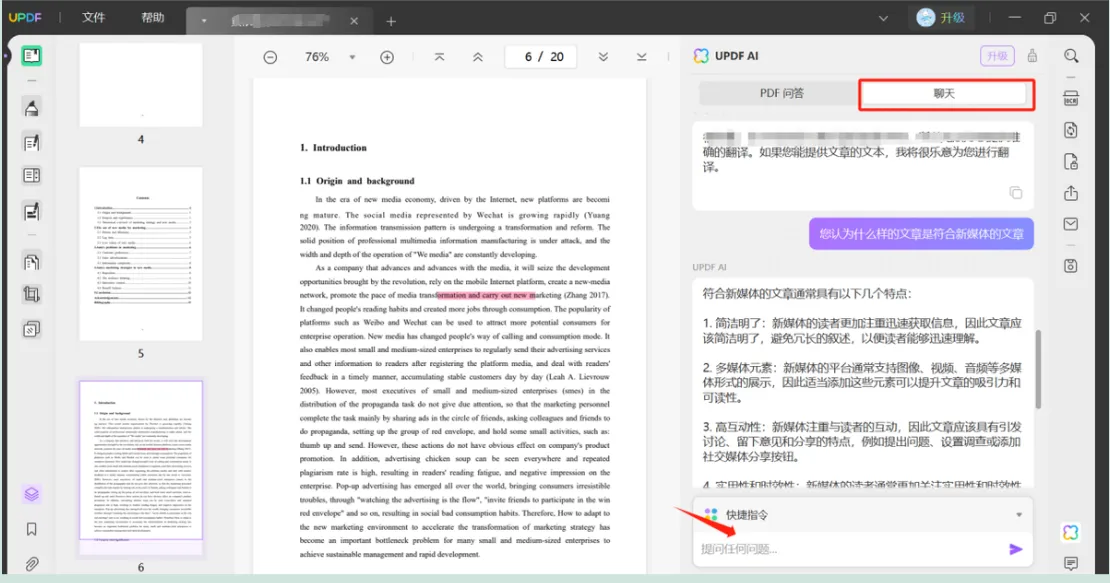Screen dimensions: 1110x583
Task: Open the Organize Pages tool
Action: coord(31,262)
